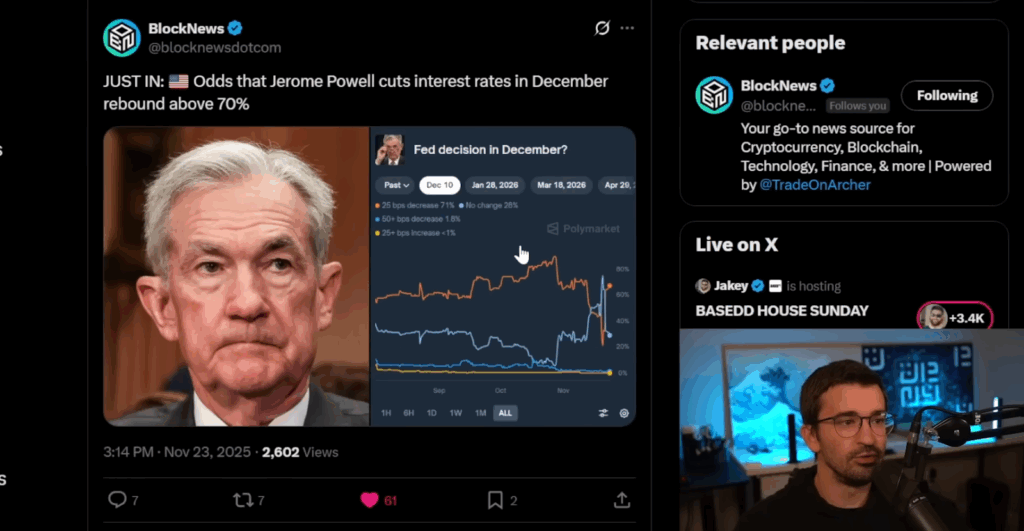This screenshot has height=531, width=1024.
Task: Open the Polymarket chart image
Action: point(503,276)
